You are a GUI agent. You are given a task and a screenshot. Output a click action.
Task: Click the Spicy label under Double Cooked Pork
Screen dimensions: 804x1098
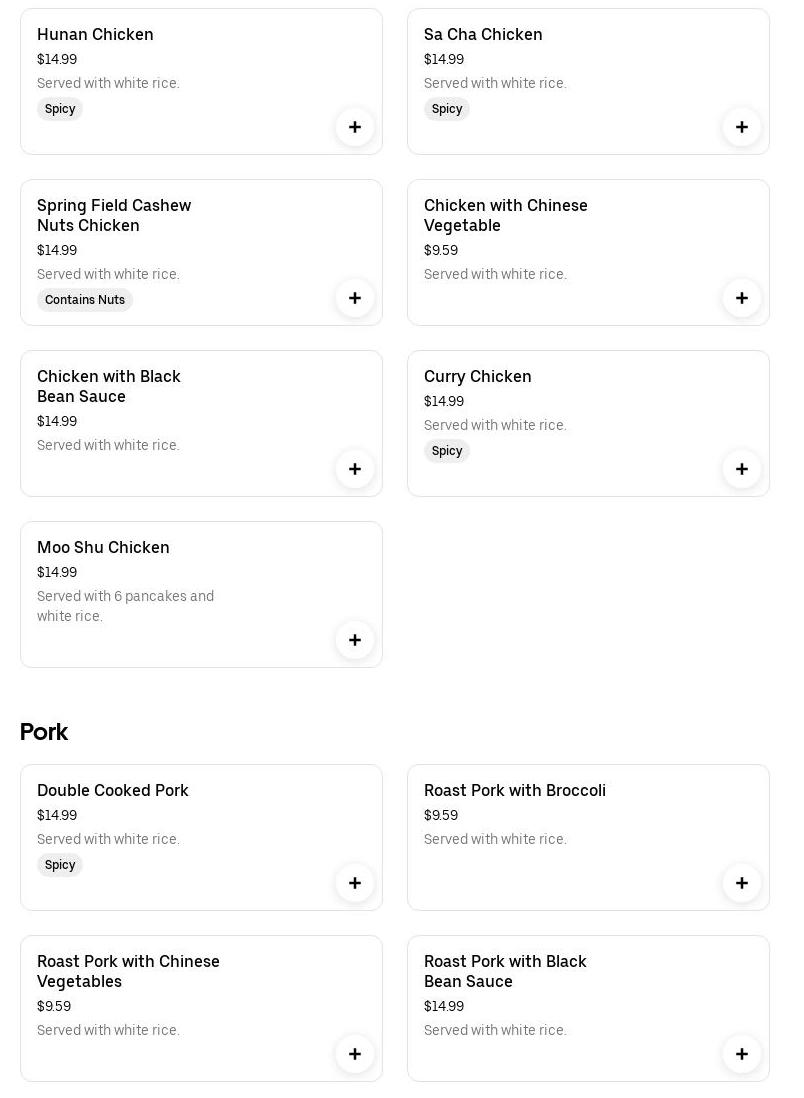click(60, 865)
